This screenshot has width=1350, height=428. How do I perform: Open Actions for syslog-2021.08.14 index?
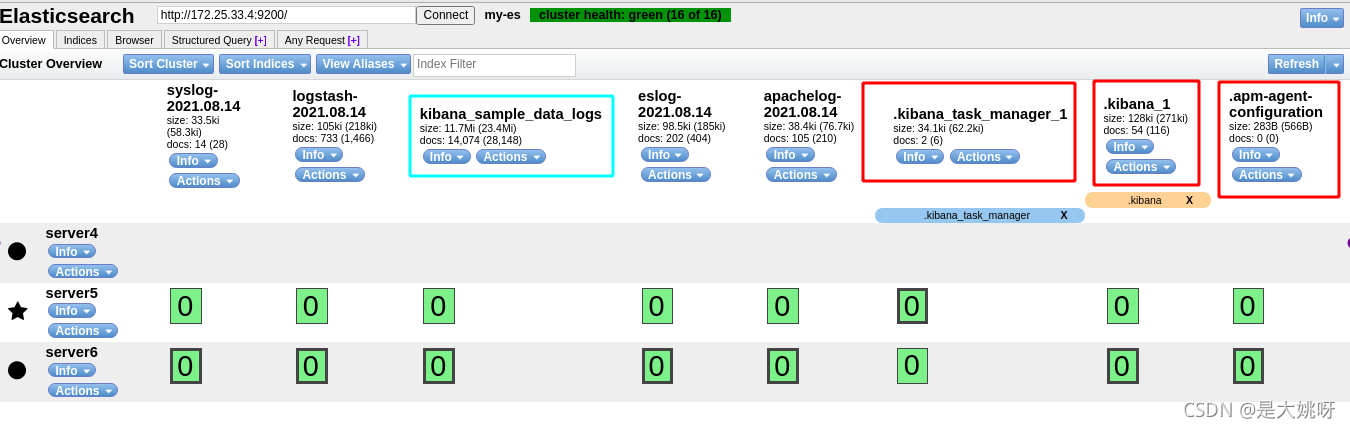coord(204,181)
